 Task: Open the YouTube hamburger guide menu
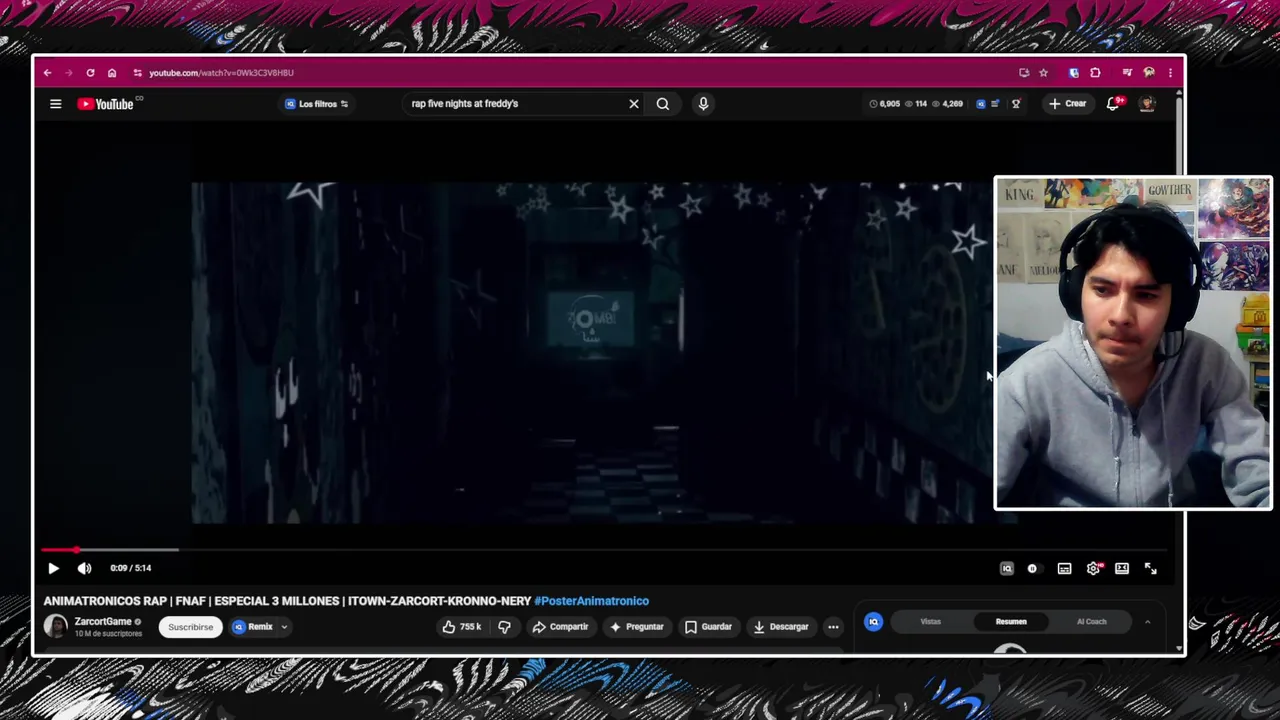56,104
